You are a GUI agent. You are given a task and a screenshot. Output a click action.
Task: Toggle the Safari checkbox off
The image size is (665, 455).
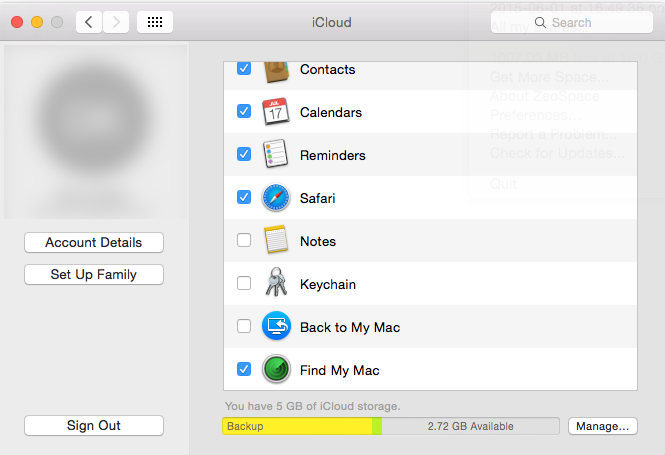(x=244, y=197)
